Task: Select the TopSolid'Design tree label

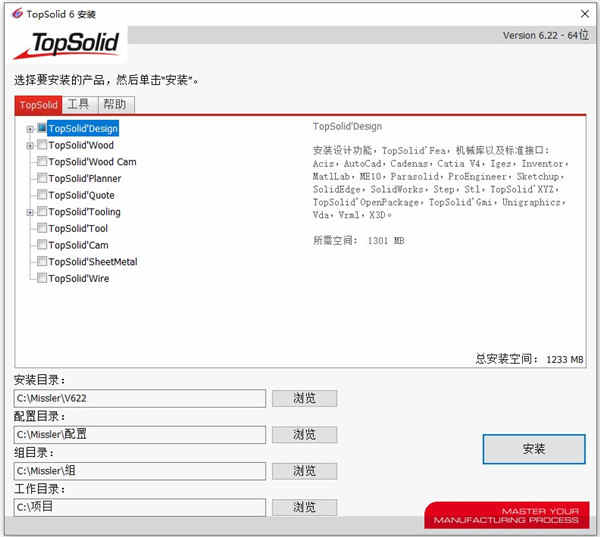Action: tap(83, 129)
